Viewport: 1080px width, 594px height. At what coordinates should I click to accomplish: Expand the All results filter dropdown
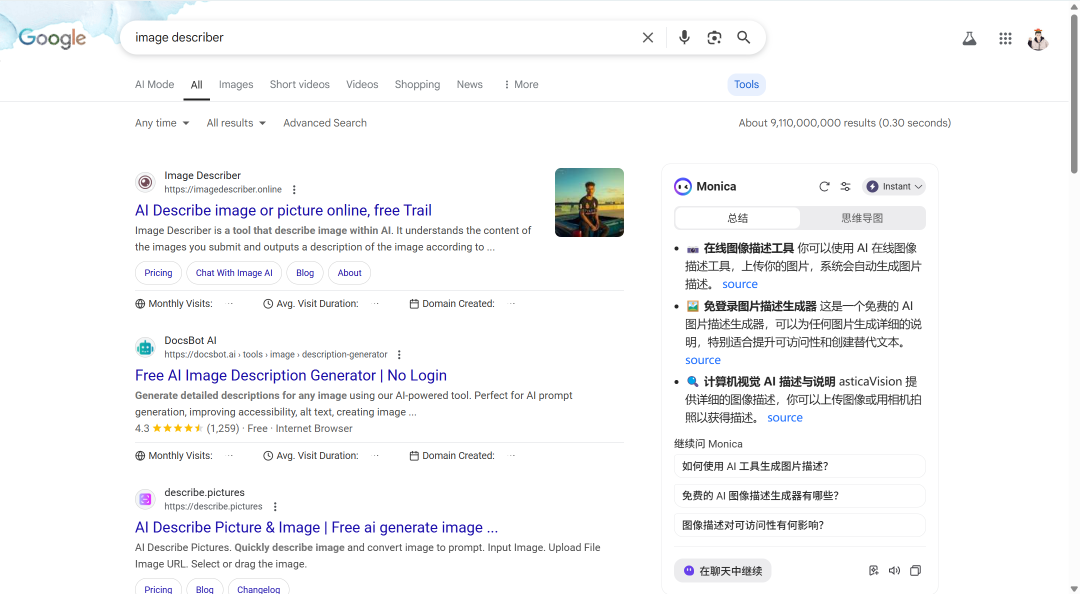[x=236, y=123]
